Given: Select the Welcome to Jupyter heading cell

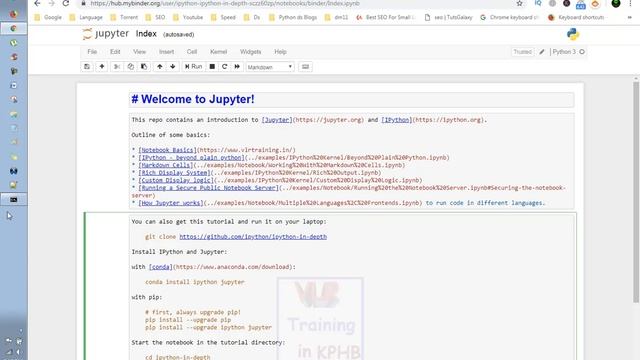Looking at the screenshot, I should [351, 99].
